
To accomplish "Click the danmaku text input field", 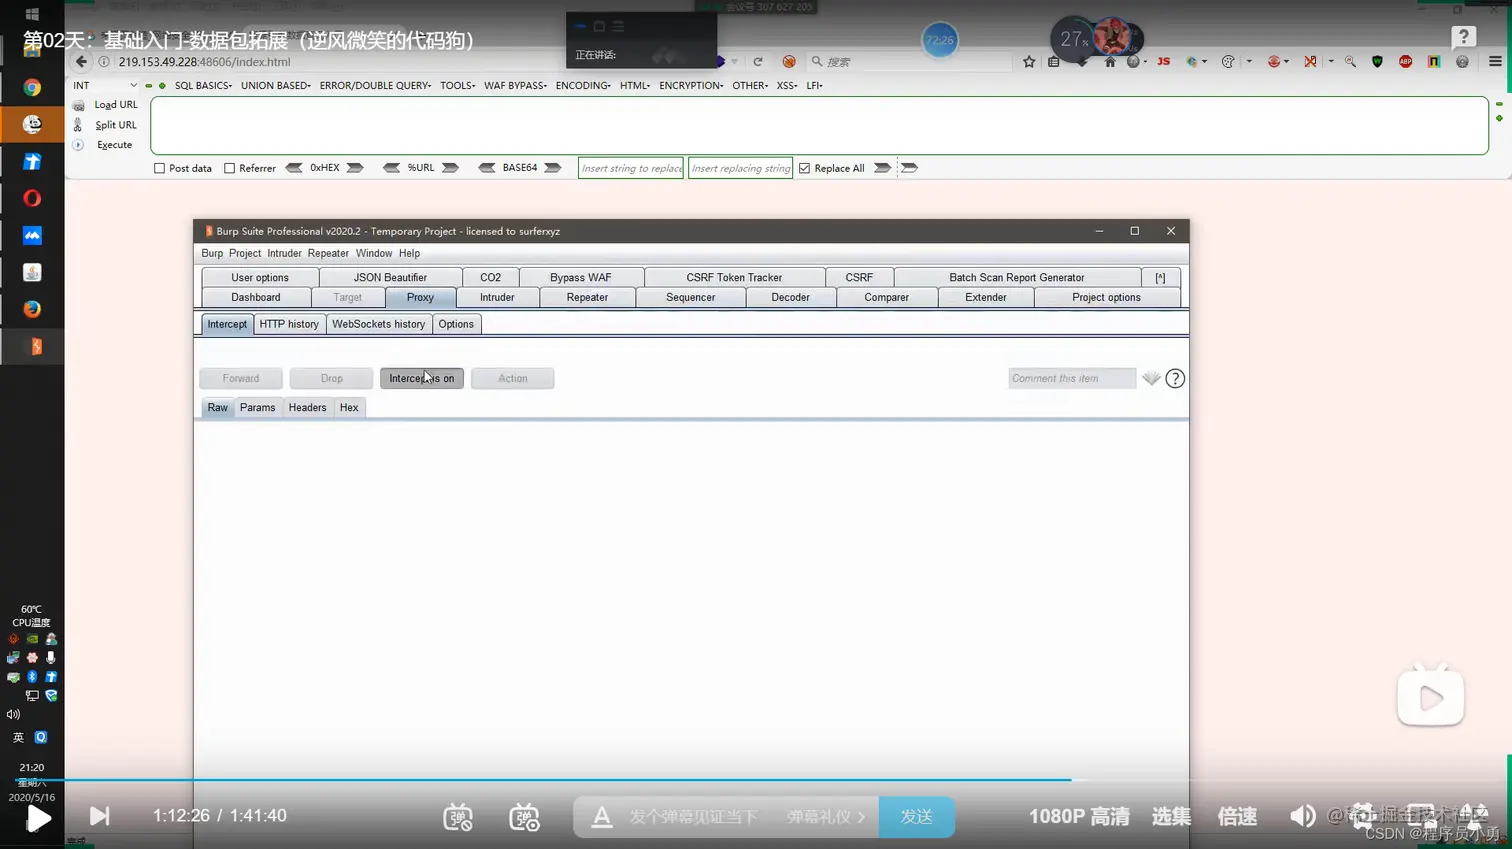I will point(693,817).
